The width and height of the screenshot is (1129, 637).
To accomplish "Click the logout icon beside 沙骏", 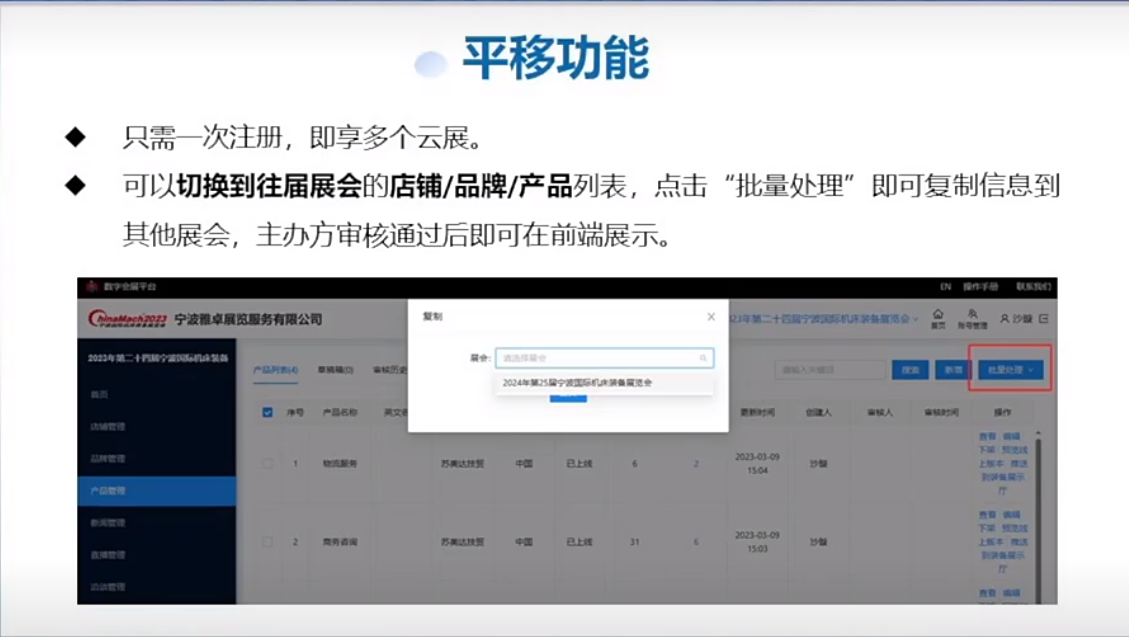I will [1043, 318].
